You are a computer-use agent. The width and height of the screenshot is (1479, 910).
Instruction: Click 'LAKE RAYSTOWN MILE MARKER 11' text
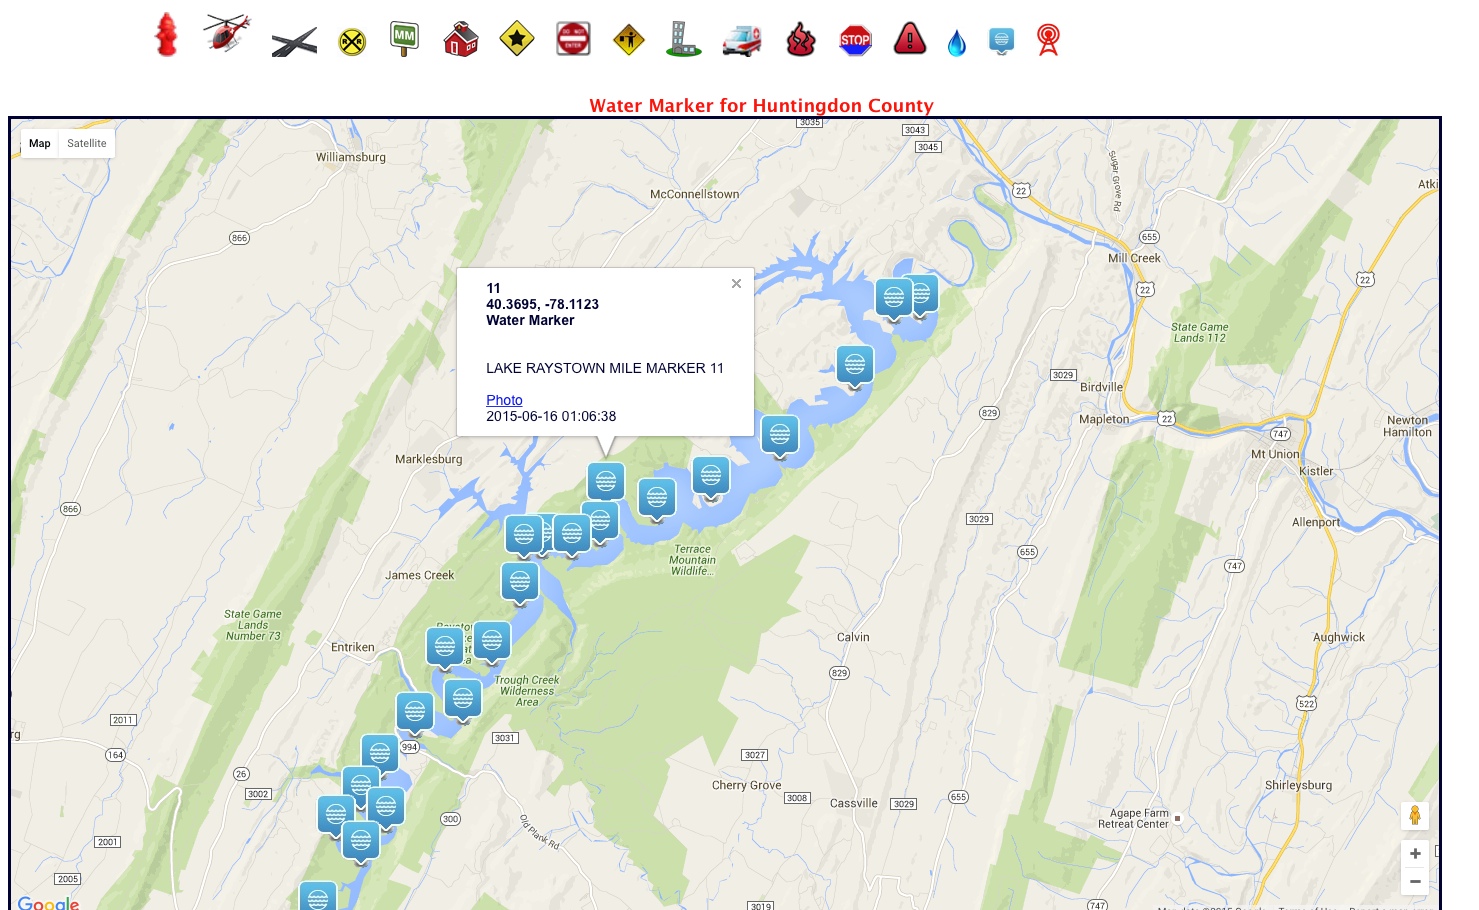coord(605,368)
